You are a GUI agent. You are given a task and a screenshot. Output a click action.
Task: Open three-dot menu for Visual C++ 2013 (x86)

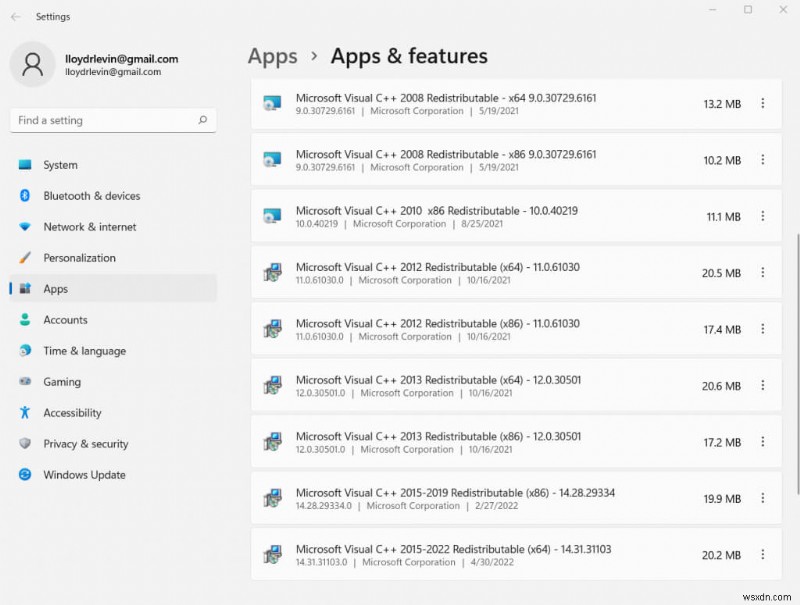763,442
